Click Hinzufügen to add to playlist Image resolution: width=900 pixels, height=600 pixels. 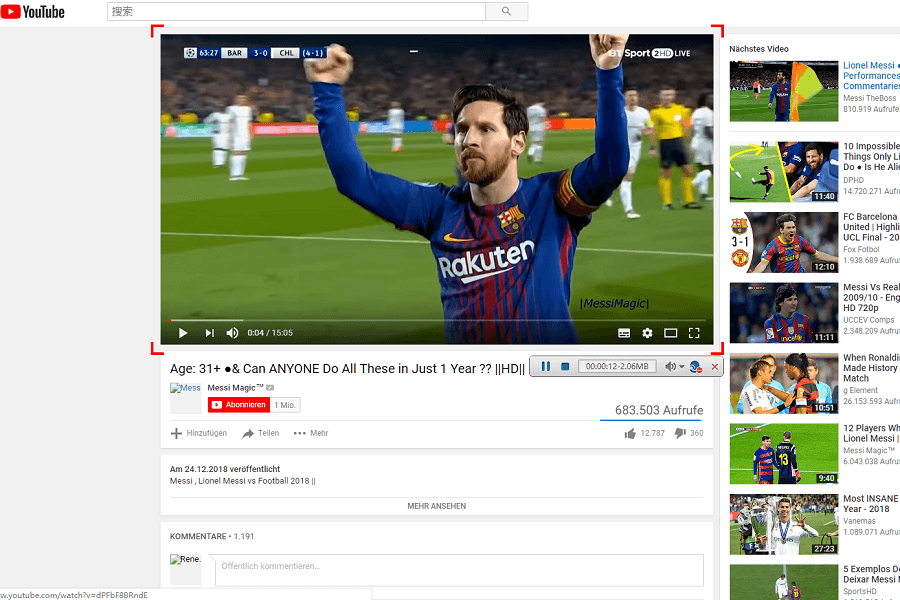(x=199, y=433)
